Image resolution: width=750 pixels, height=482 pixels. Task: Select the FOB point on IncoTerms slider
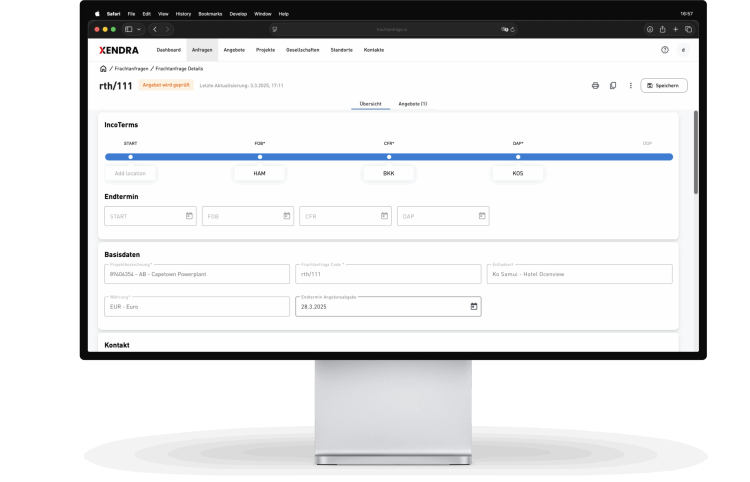(x=260, y=157)
